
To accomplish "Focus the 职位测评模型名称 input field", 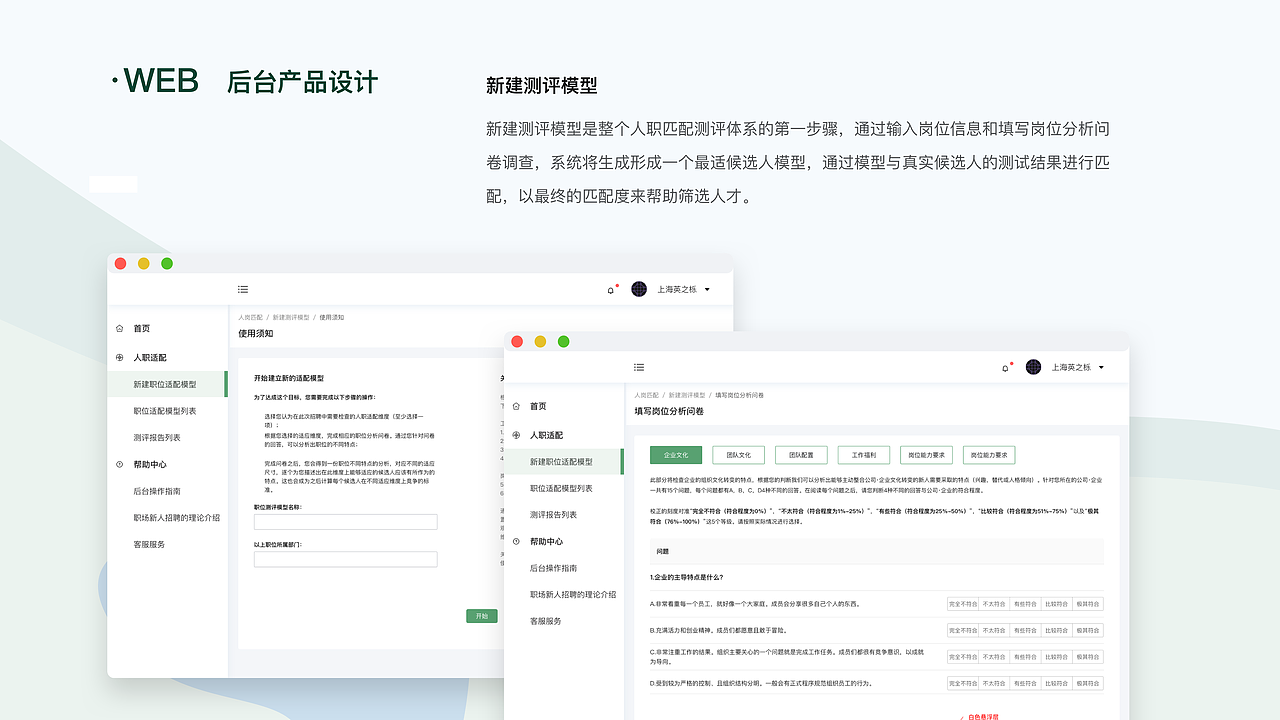I will coord(345,522).
